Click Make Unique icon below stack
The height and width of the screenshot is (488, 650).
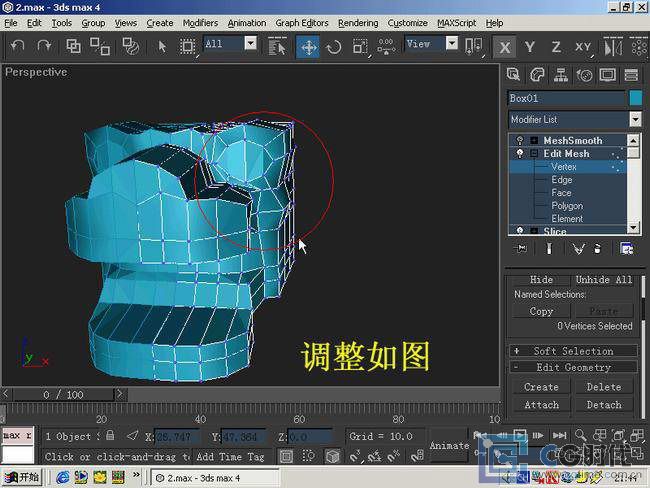point(578,248)
